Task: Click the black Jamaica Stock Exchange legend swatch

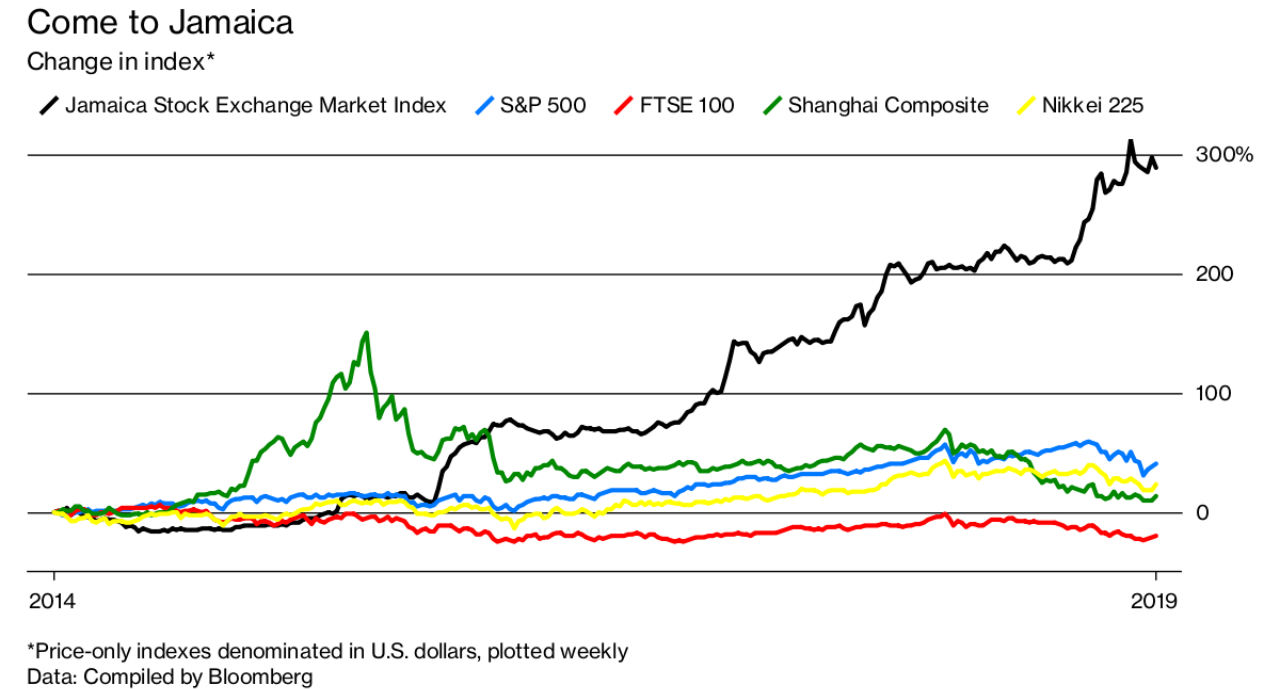Action: point(48,105)
